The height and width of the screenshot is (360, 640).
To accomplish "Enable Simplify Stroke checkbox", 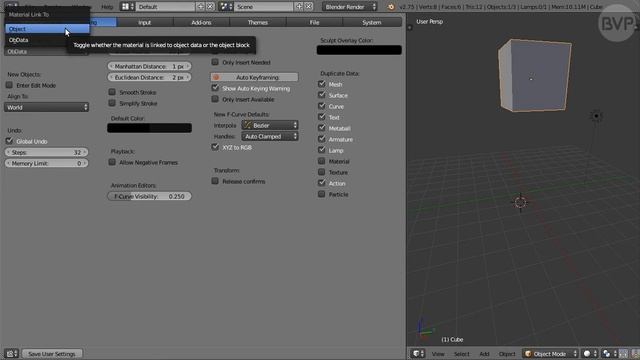I will tap(112, 103).
